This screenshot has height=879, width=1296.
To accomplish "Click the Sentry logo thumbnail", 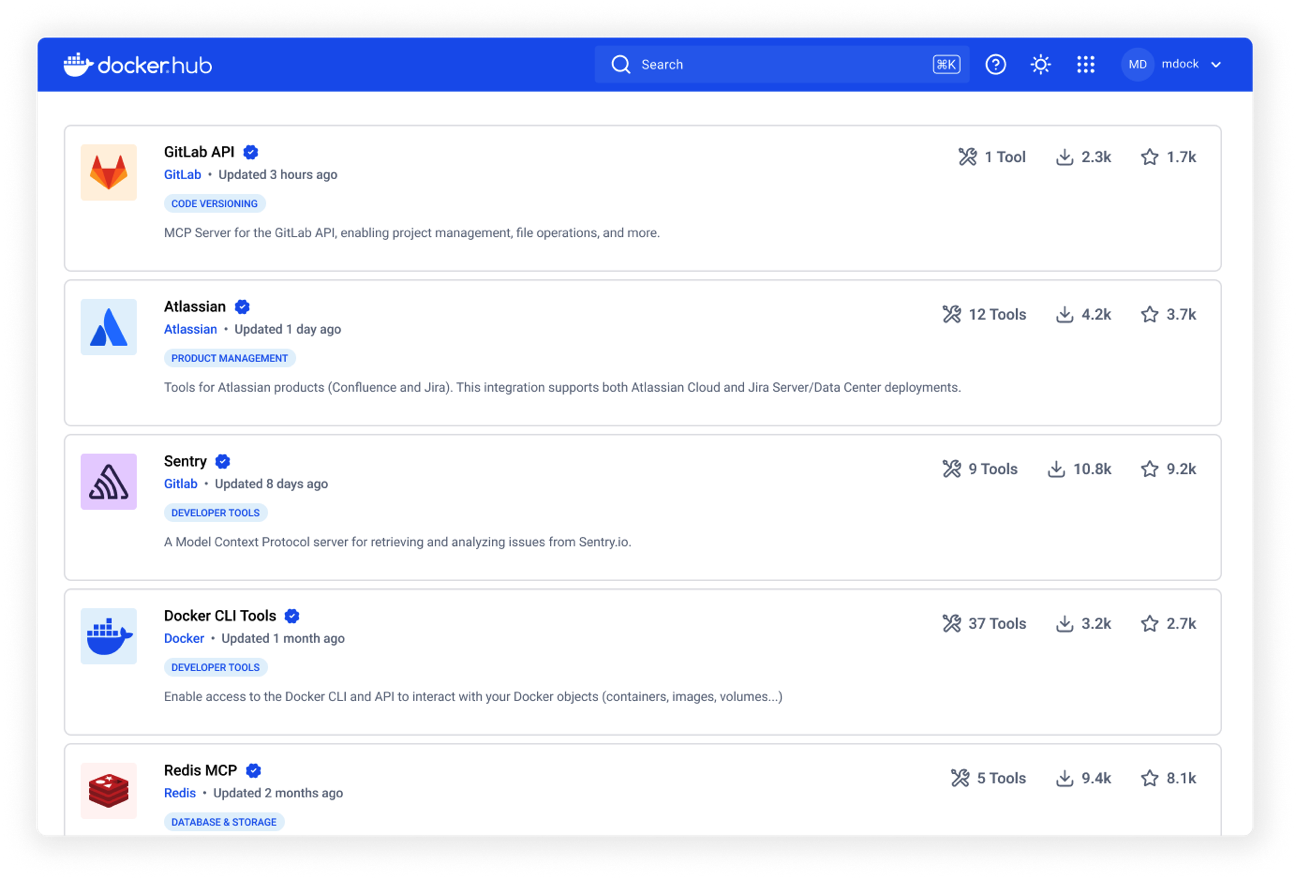I will pos(109,482).
